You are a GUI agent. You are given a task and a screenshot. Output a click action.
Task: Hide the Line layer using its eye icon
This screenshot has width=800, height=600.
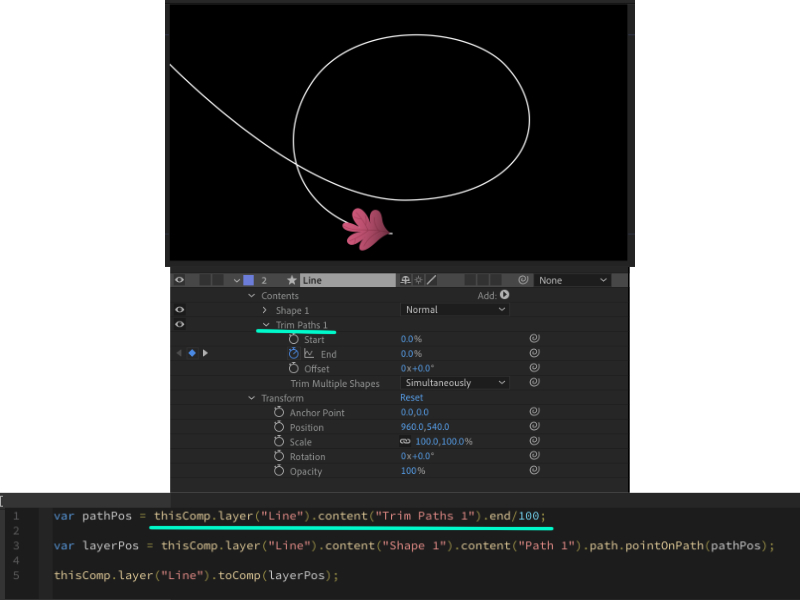pos(180,280)
